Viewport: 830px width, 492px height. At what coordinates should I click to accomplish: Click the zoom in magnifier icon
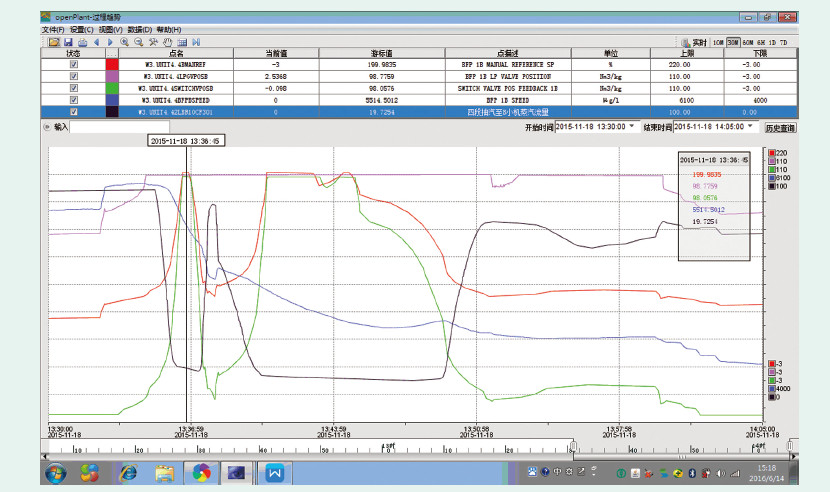point(124,42)
